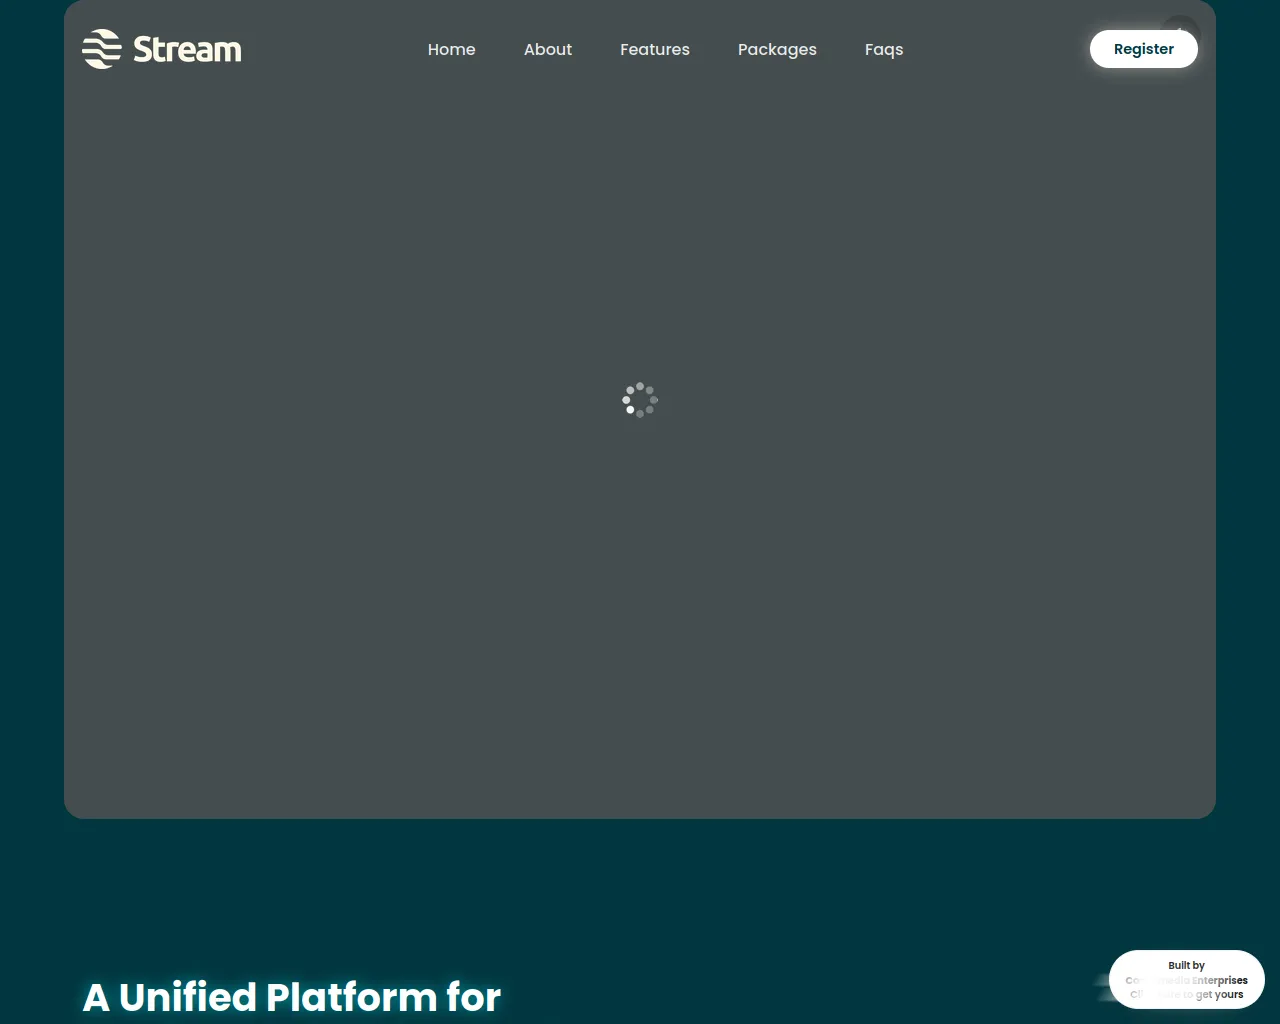Viewport: 1280px width, 1024px height.
Task: Click the 'Built by' label text
Action: point(1186,965)
